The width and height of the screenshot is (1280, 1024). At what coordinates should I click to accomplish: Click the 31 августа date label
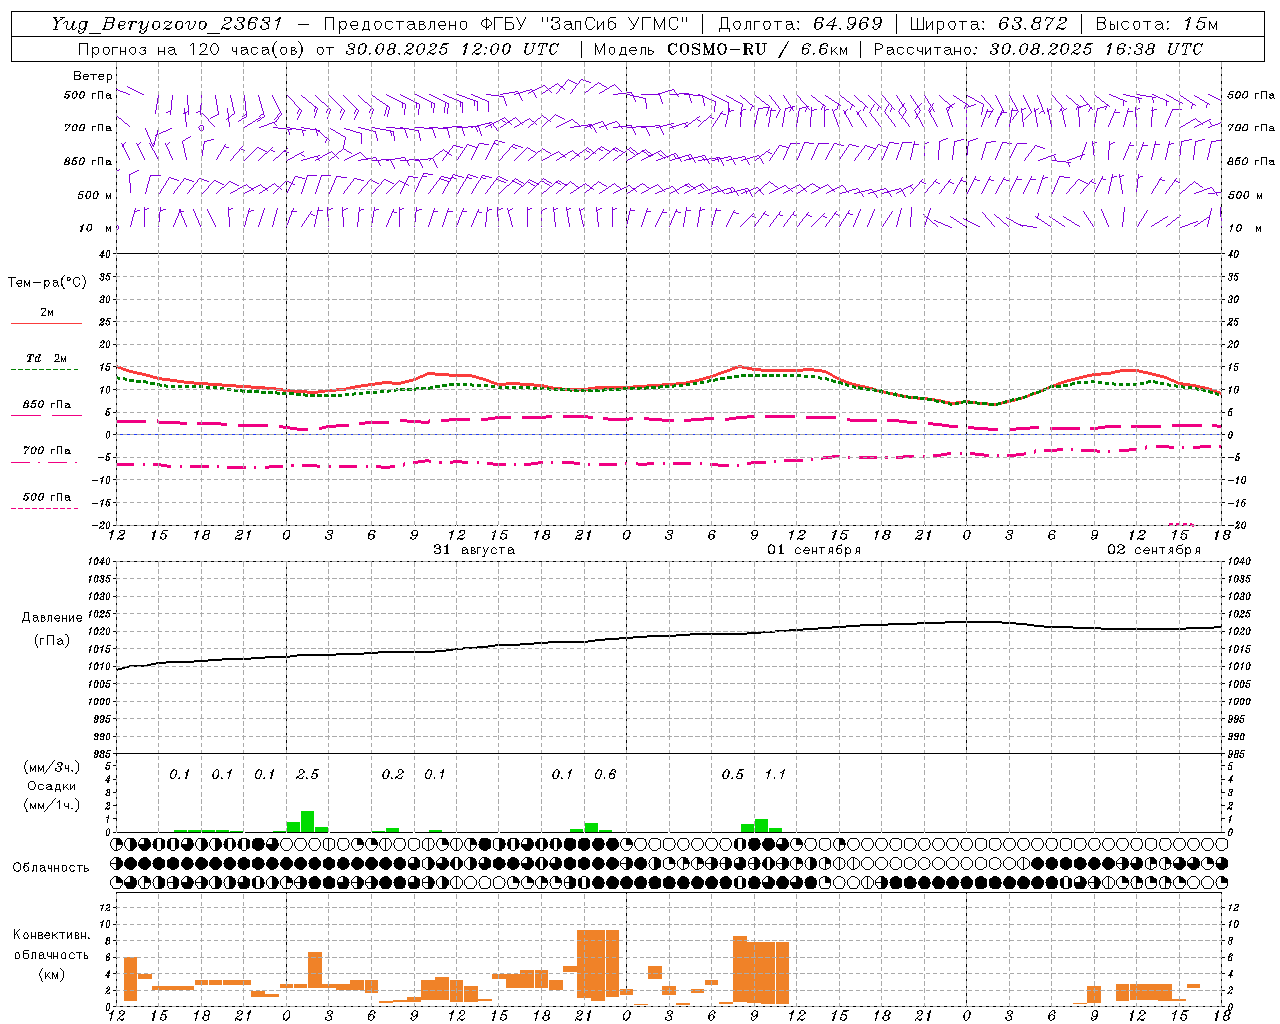click(x=474, y=550)
